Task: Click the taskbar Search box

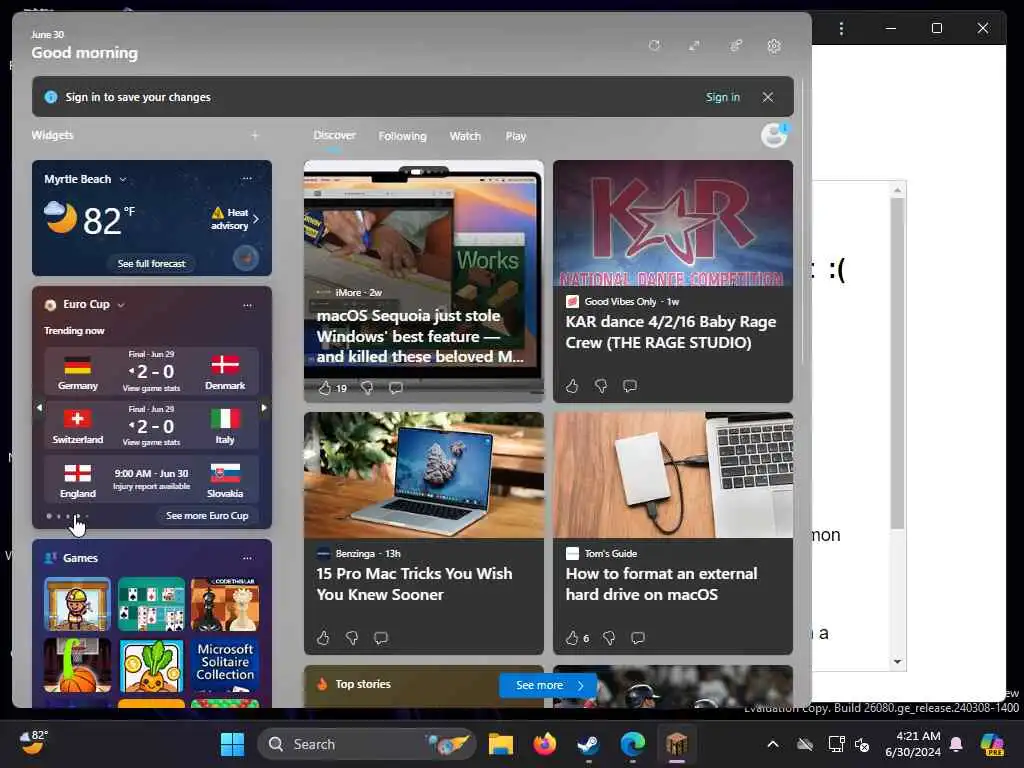Action: (x=366, y=744)
